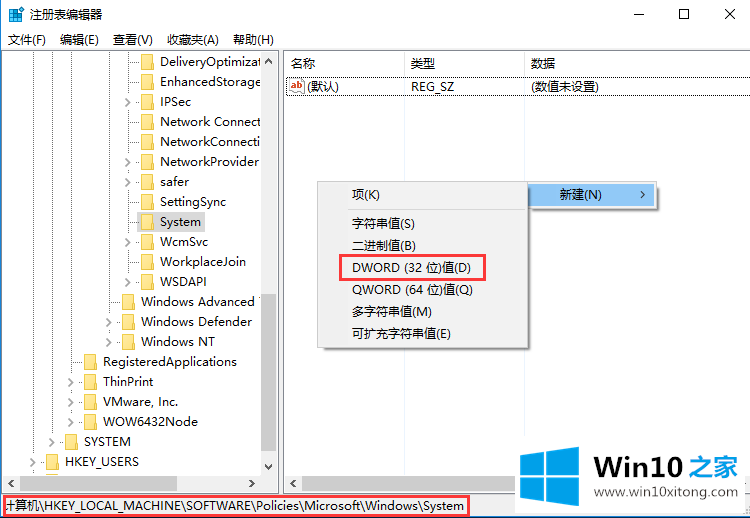Click the 类型 column header
Screen dimensions: 750x518
click(x=422, y=63)
